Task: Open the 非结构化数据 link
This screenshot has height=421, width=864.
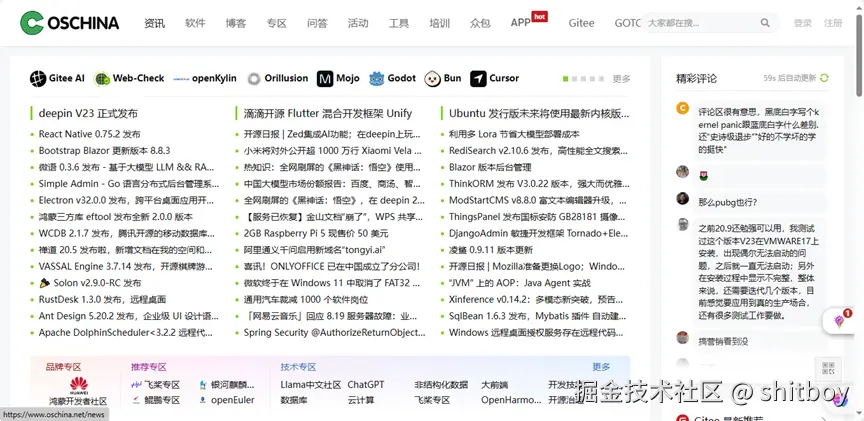Action: tap(441, 384)
